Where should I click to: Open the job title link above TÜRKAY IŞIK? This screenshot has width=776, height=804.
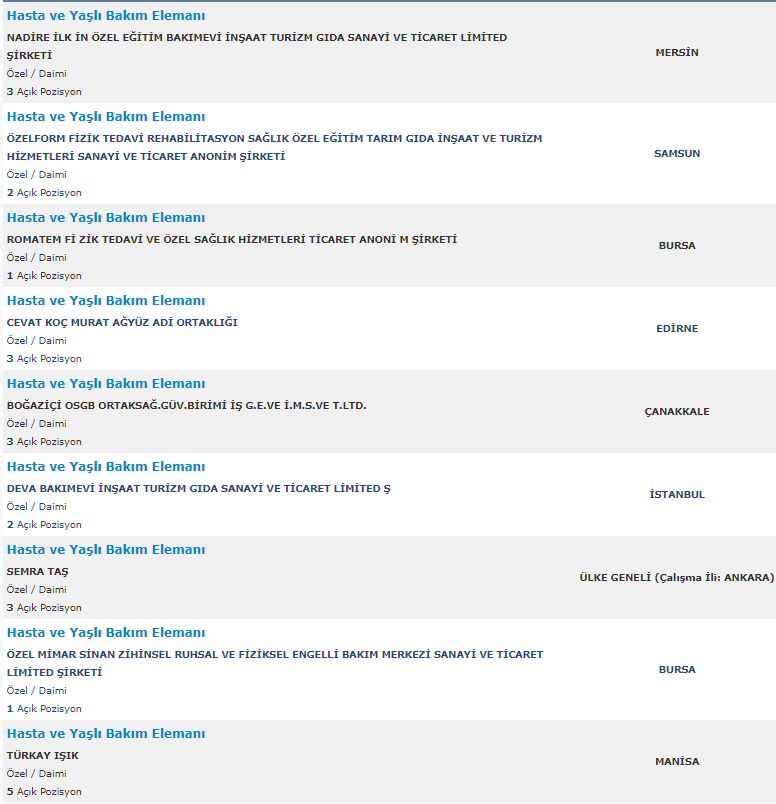pos(106,734)
